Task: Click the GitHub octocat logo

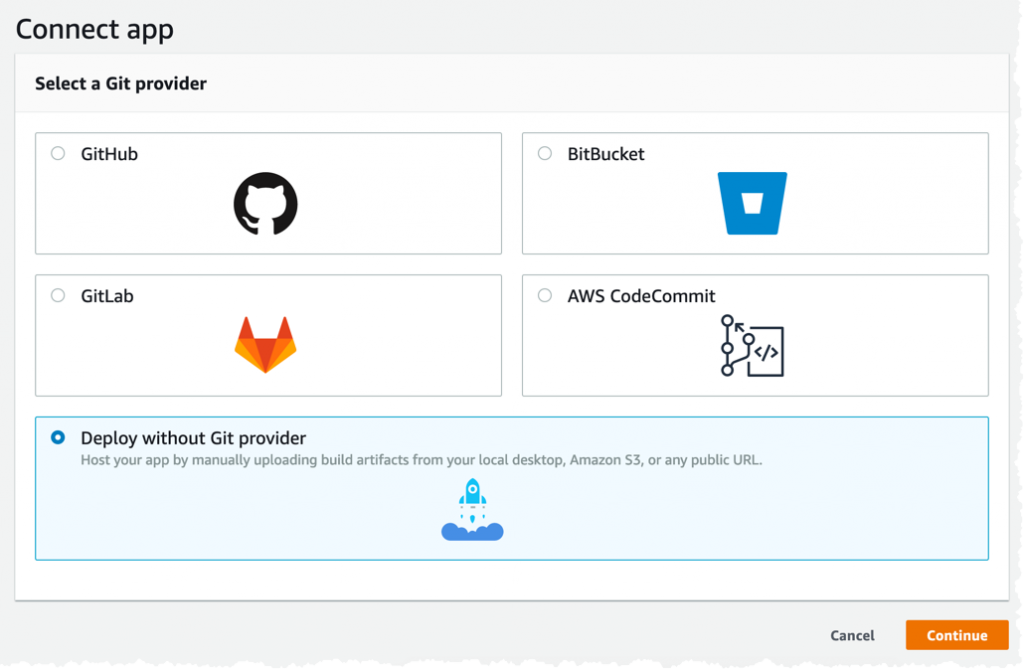Action: [x=266, y=203]
